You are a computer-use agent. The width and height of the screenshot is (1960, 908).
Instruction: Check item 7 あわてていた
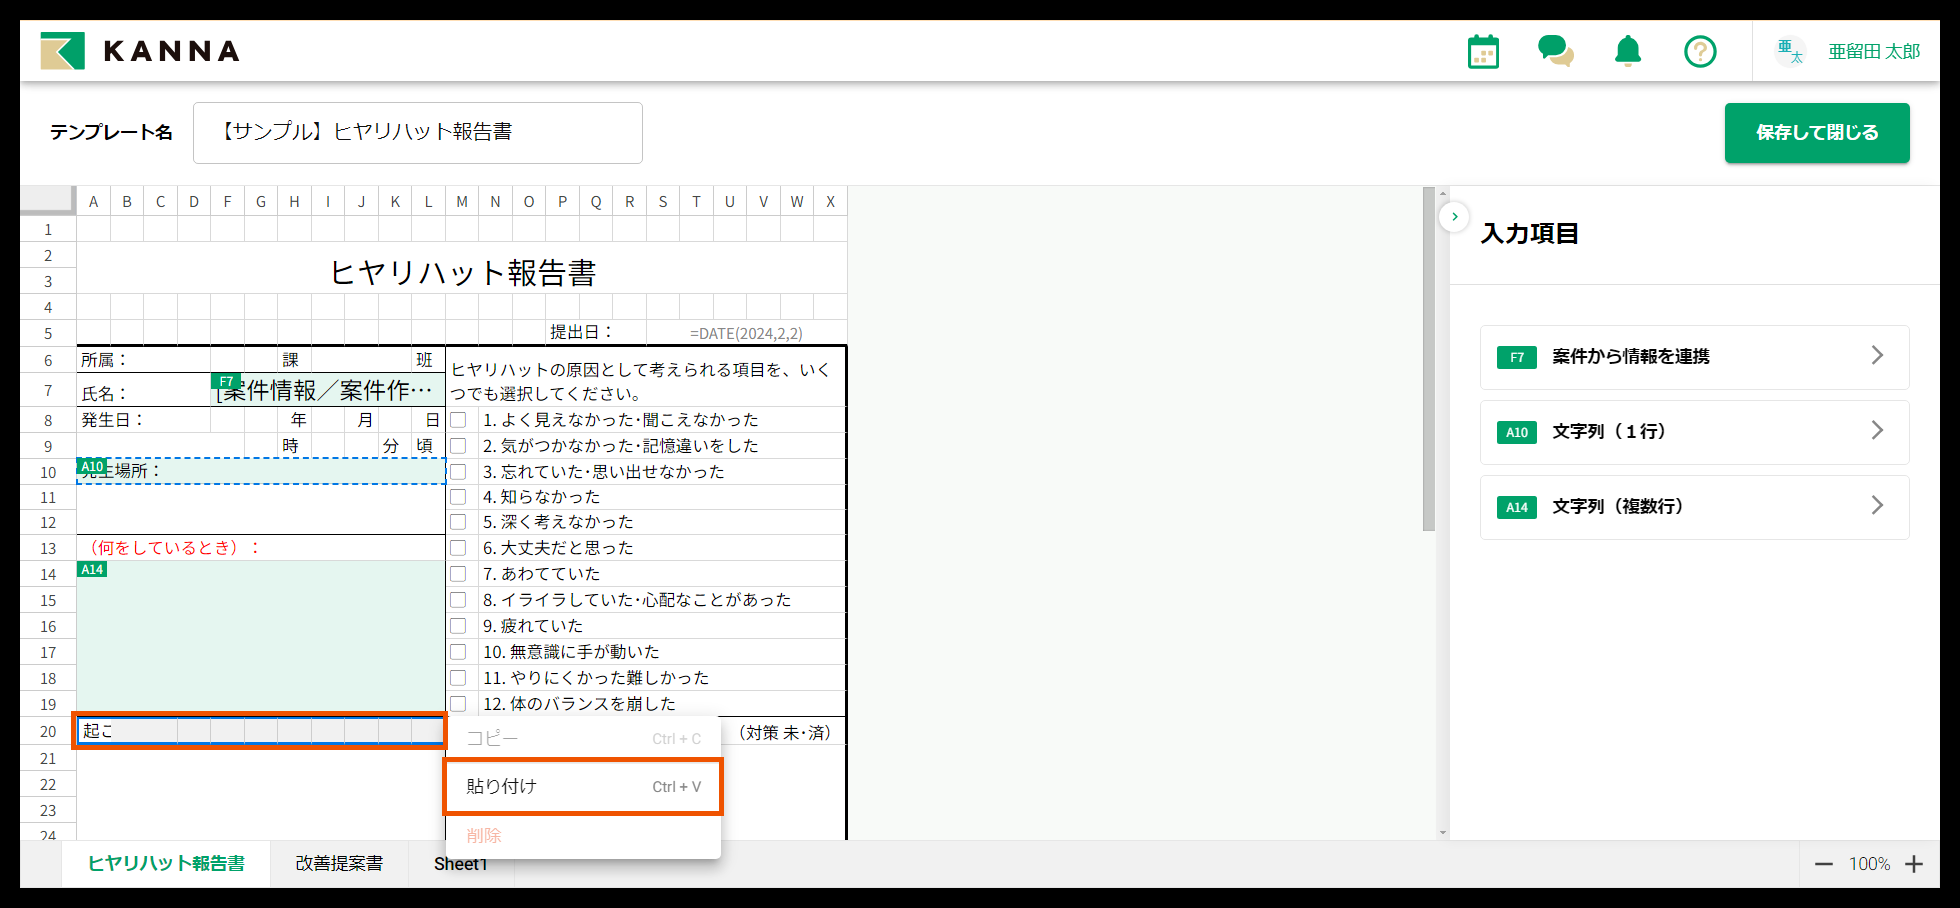pos(459,573)
